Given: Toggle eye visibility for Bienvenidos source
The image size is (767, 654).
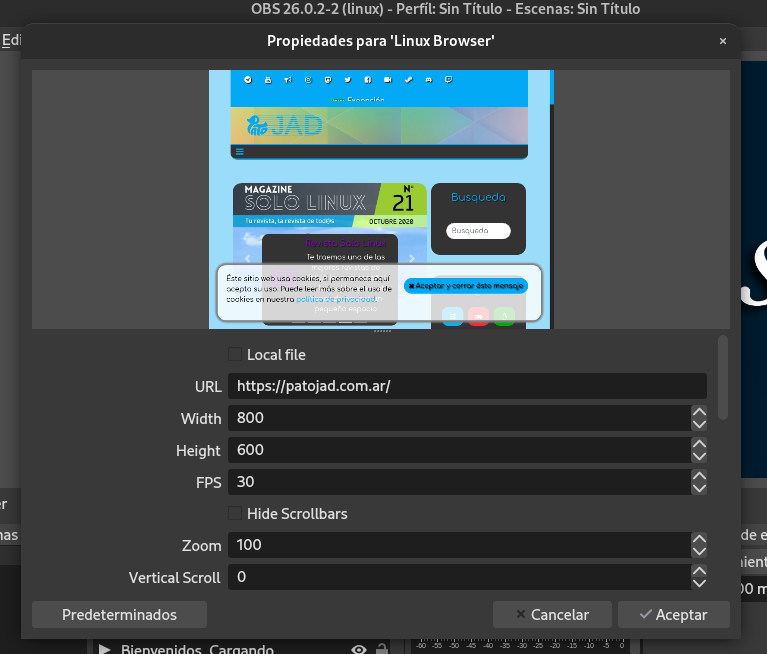Looking at the screenshot, I should [x=359, y=649].
